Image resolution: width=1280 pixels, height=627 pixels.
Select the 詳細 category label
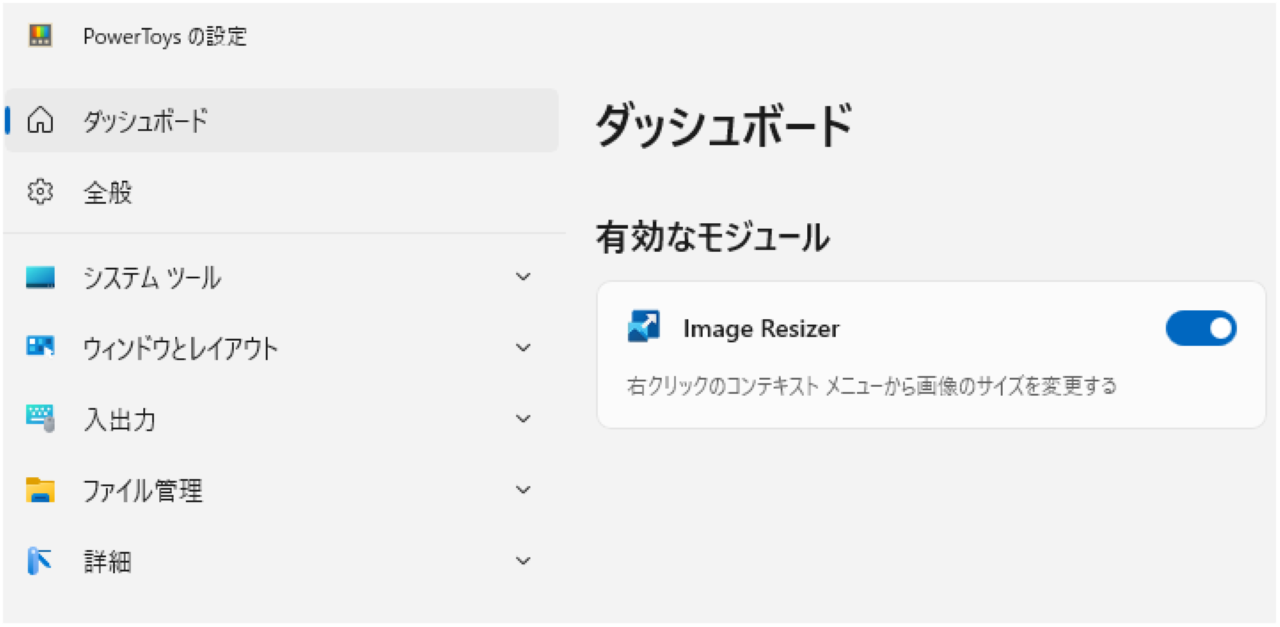107,562
